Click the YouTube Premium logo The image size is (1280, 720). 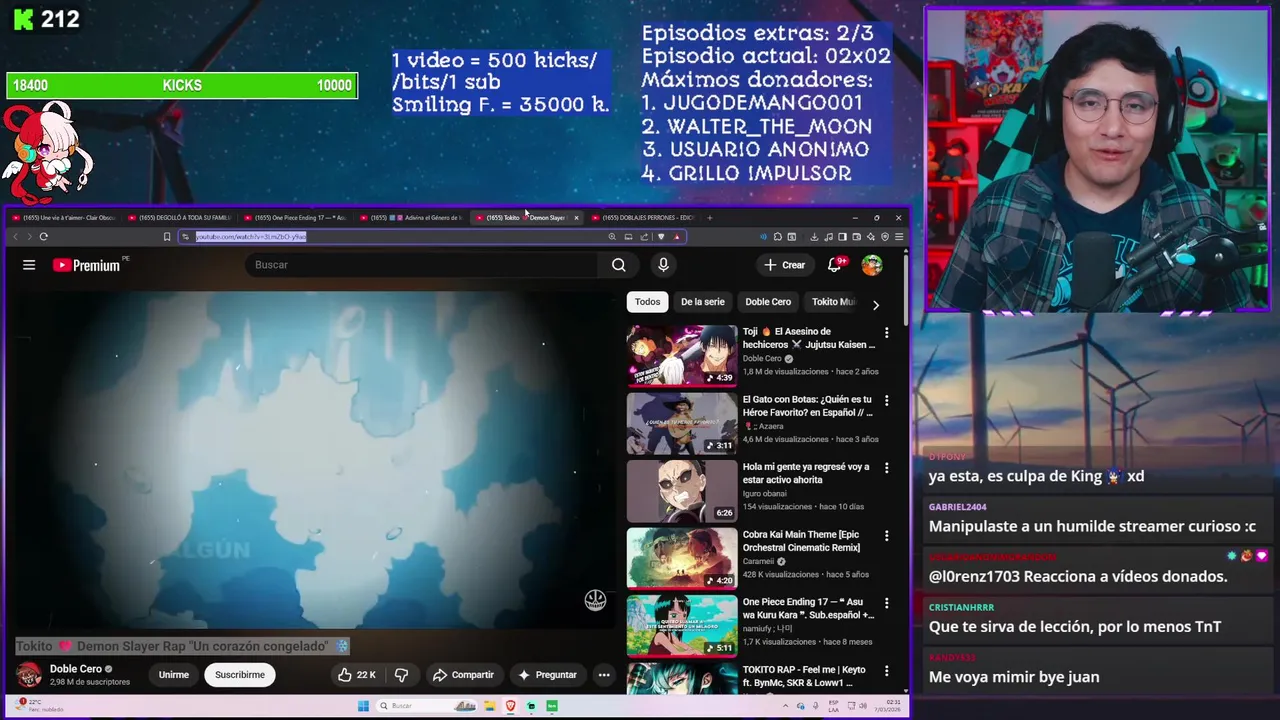click(x=86, y=265)
